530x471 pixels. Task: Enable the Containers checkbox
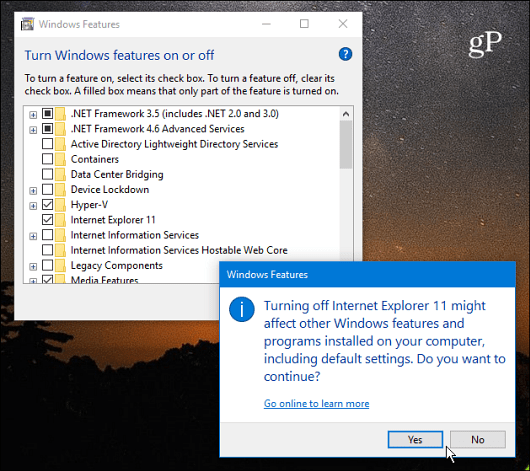pyautogui.click(x=47, y=159)
